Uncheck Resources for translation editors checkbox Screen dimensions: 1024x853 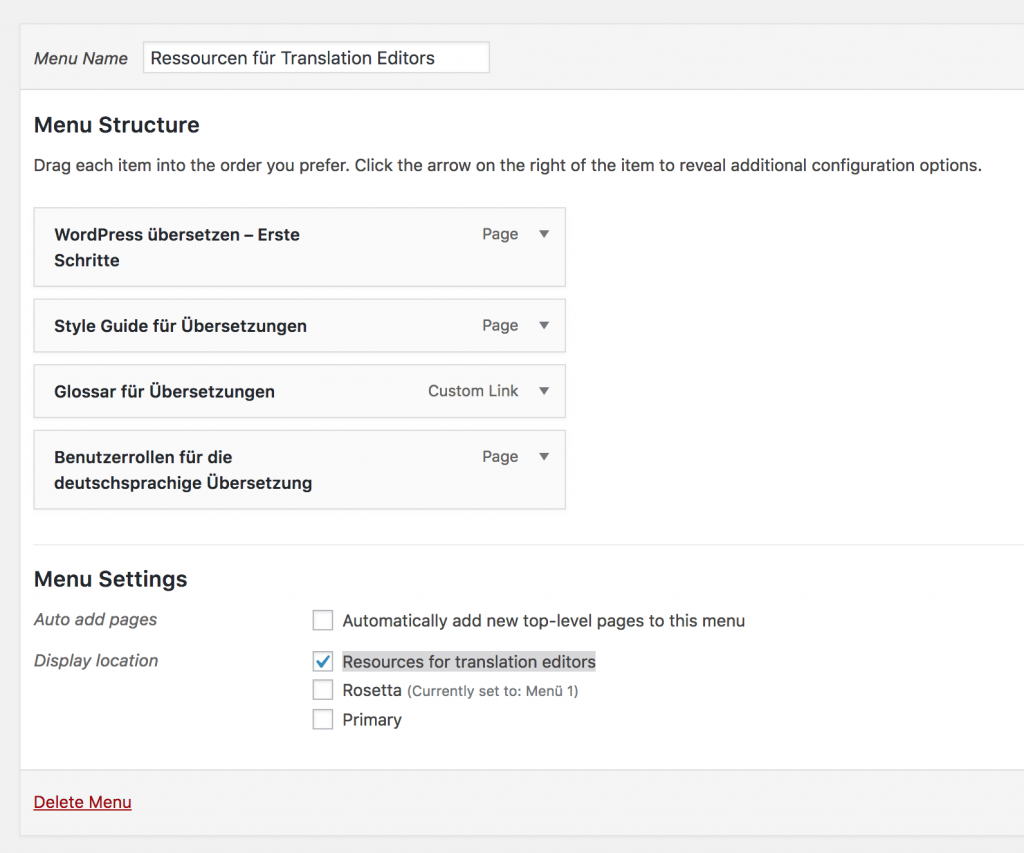click(323, 662)
